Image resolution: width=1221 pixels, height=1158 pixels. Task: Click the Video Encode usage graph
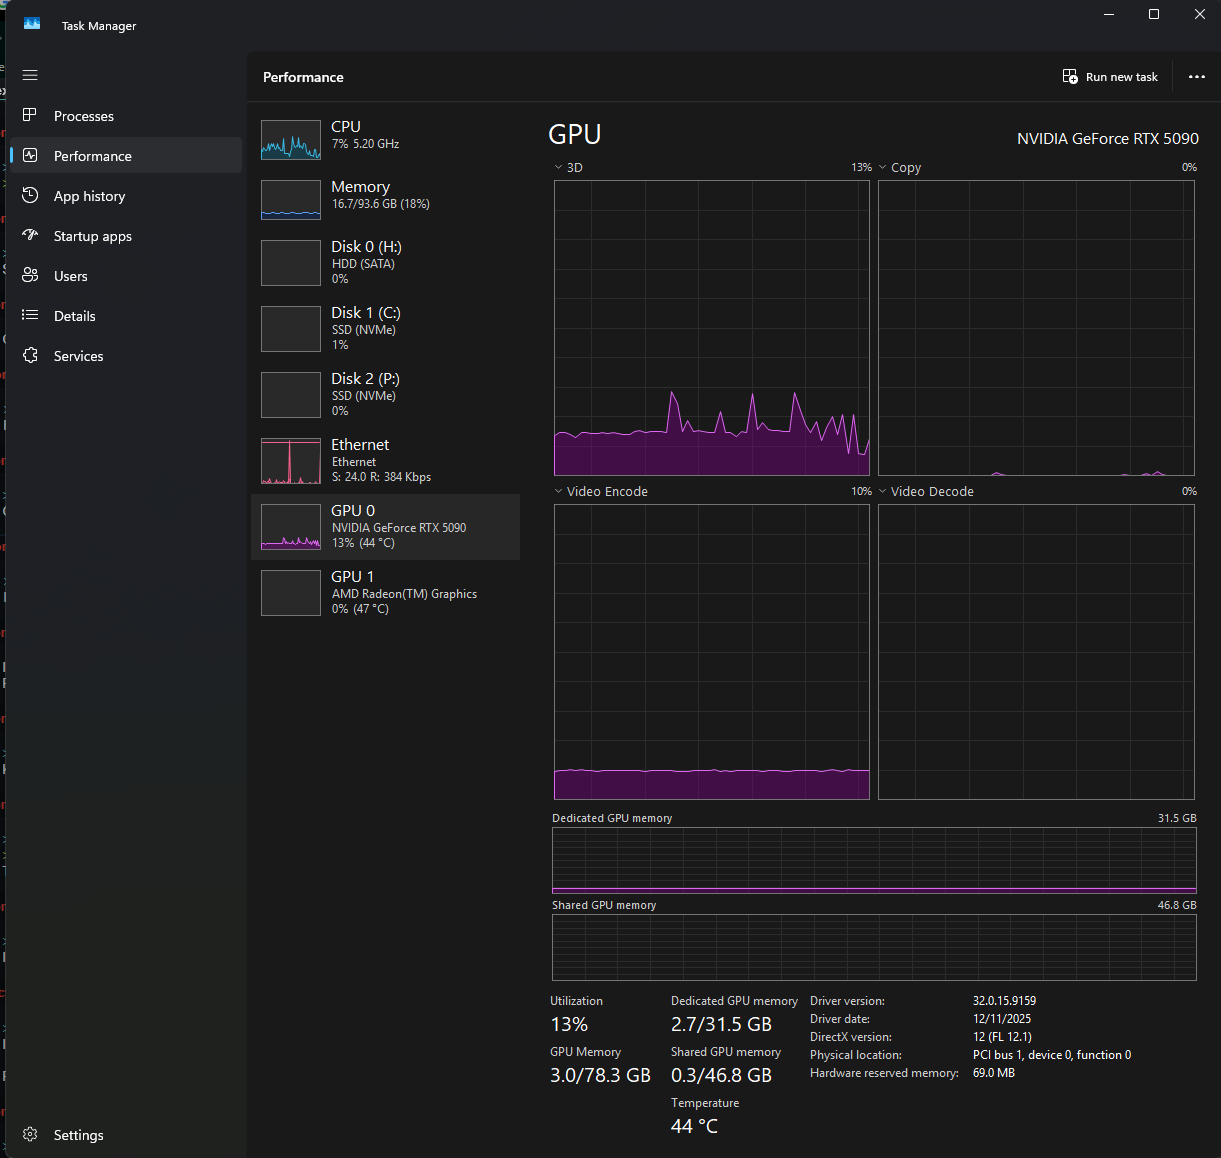point(712,652)
